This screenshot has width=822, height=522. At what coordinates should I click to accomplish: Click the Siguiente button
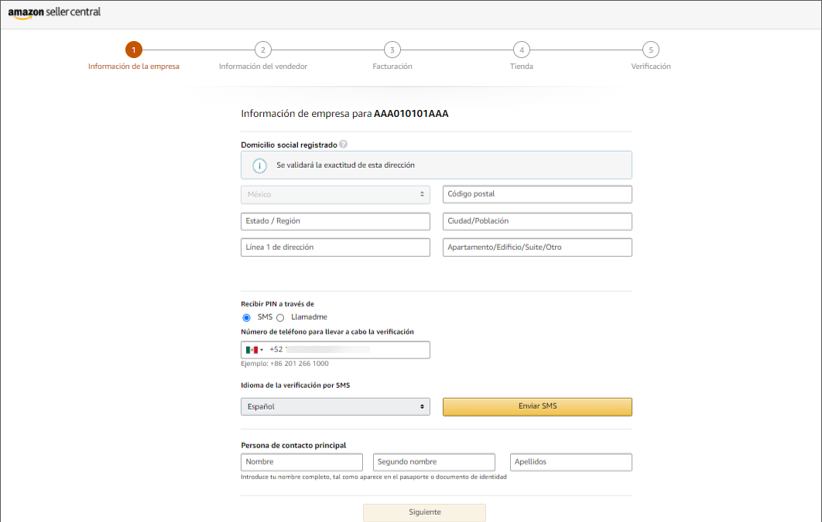[x=425, y=513]
